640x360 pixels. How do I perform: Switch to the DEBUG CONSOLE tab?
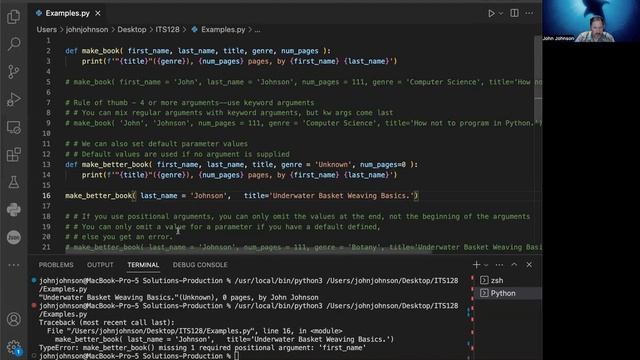[x=200, y=265]
